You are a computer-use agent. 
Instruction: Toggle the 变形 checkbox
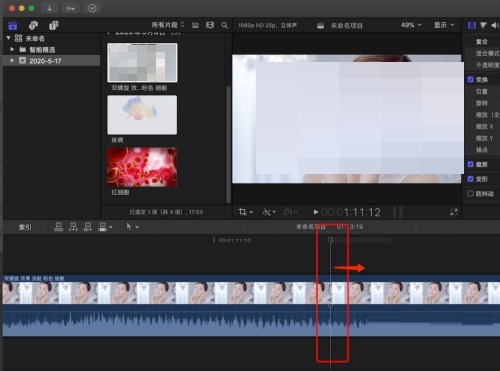pyautogui.click(x=471, y=179)
